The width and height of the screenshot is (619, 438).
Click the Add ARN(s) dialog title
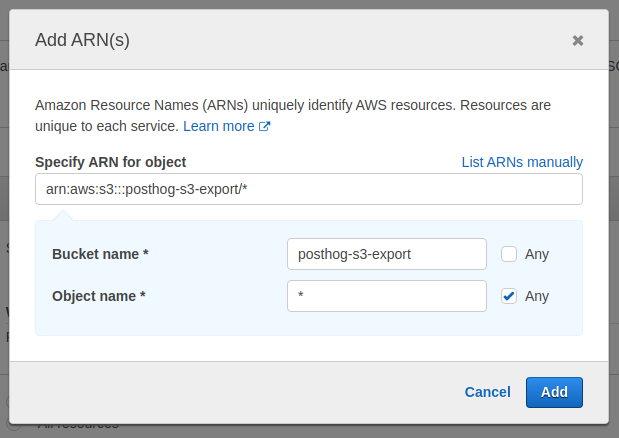pos(82,40)
